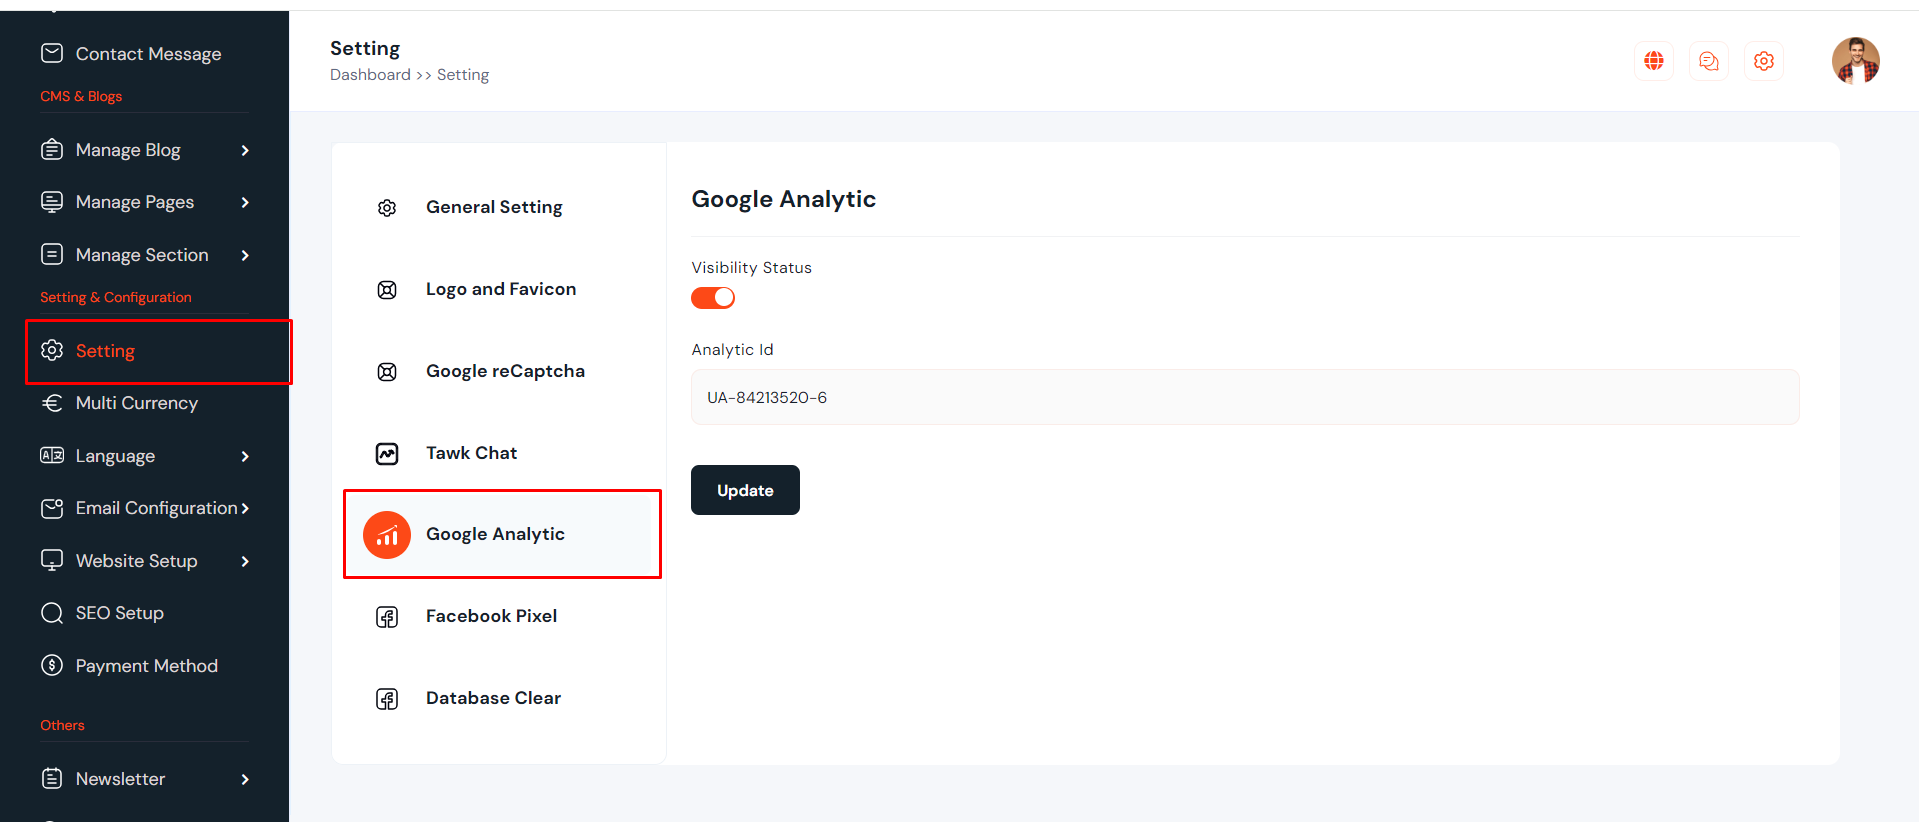The width and height of the screenshot is (1919, 822).
Task: Click the Facebook Pixel icon
Action: (387, 617)
